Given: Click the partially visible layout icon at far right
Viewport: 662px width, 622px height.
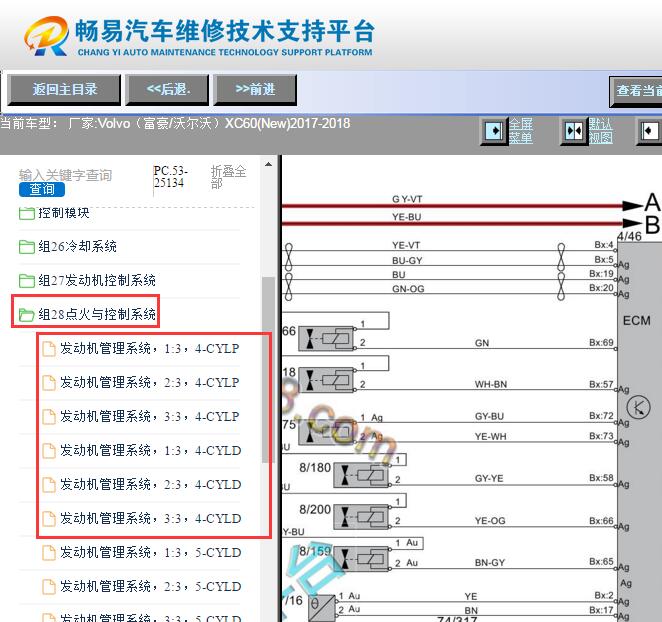Looking at the screenshot, I should [x=649, y=131].
